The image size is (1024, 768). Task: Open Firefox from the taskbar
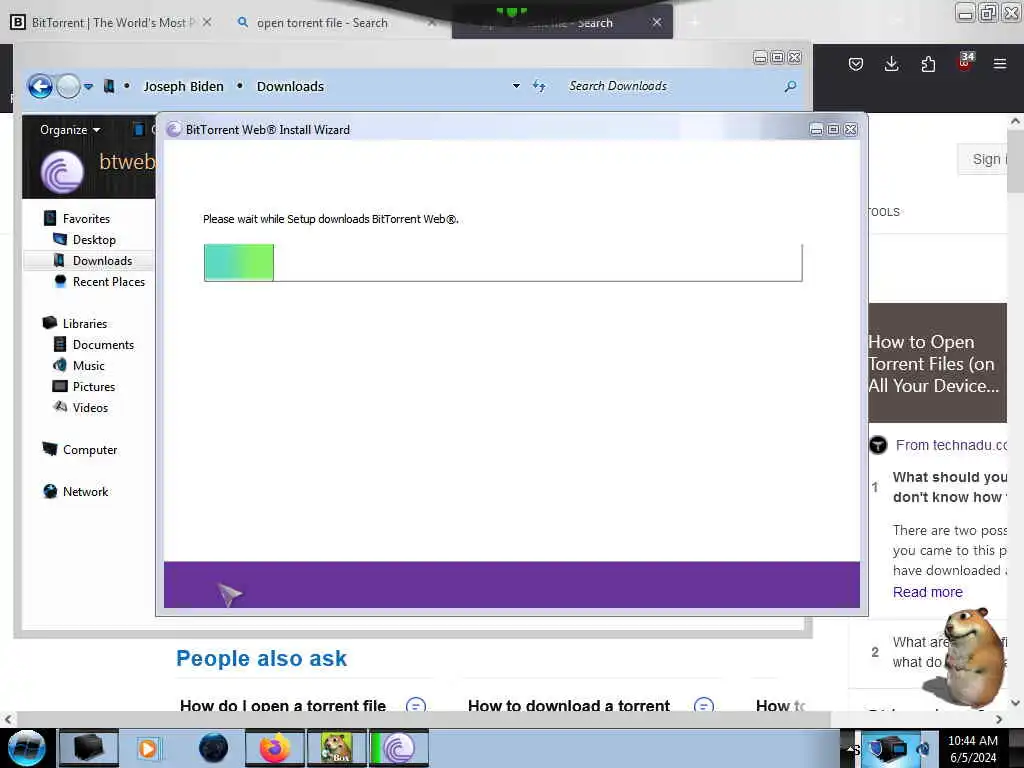275,748
